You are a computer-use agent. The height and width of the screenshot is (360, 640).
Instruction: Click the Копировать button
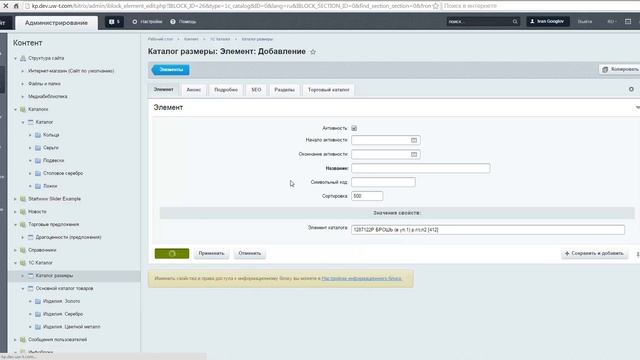620,69
